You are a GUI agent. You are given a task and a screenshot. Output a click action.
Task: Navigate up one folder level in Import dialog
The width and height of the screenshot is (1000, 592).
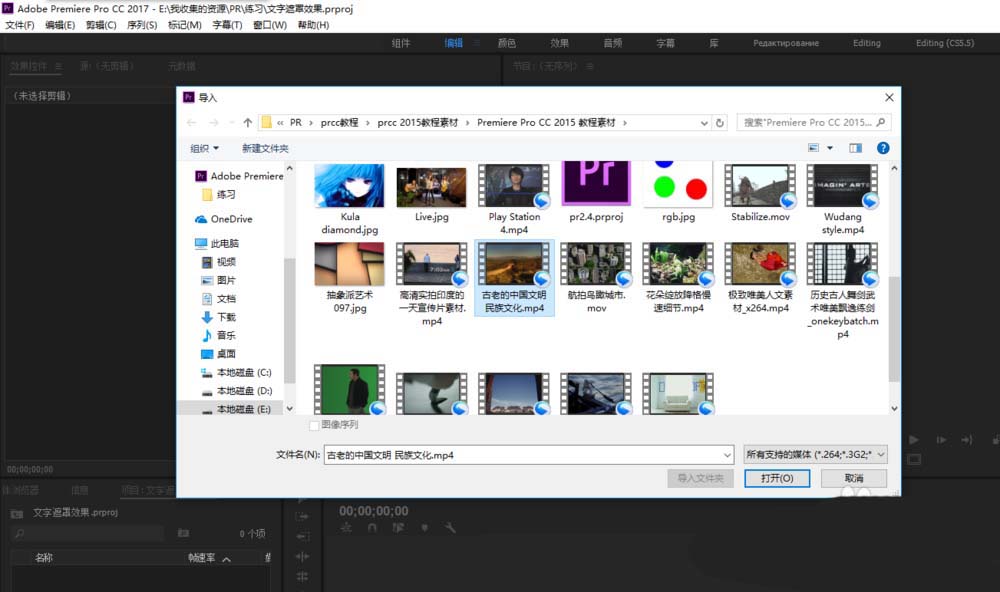248,121
